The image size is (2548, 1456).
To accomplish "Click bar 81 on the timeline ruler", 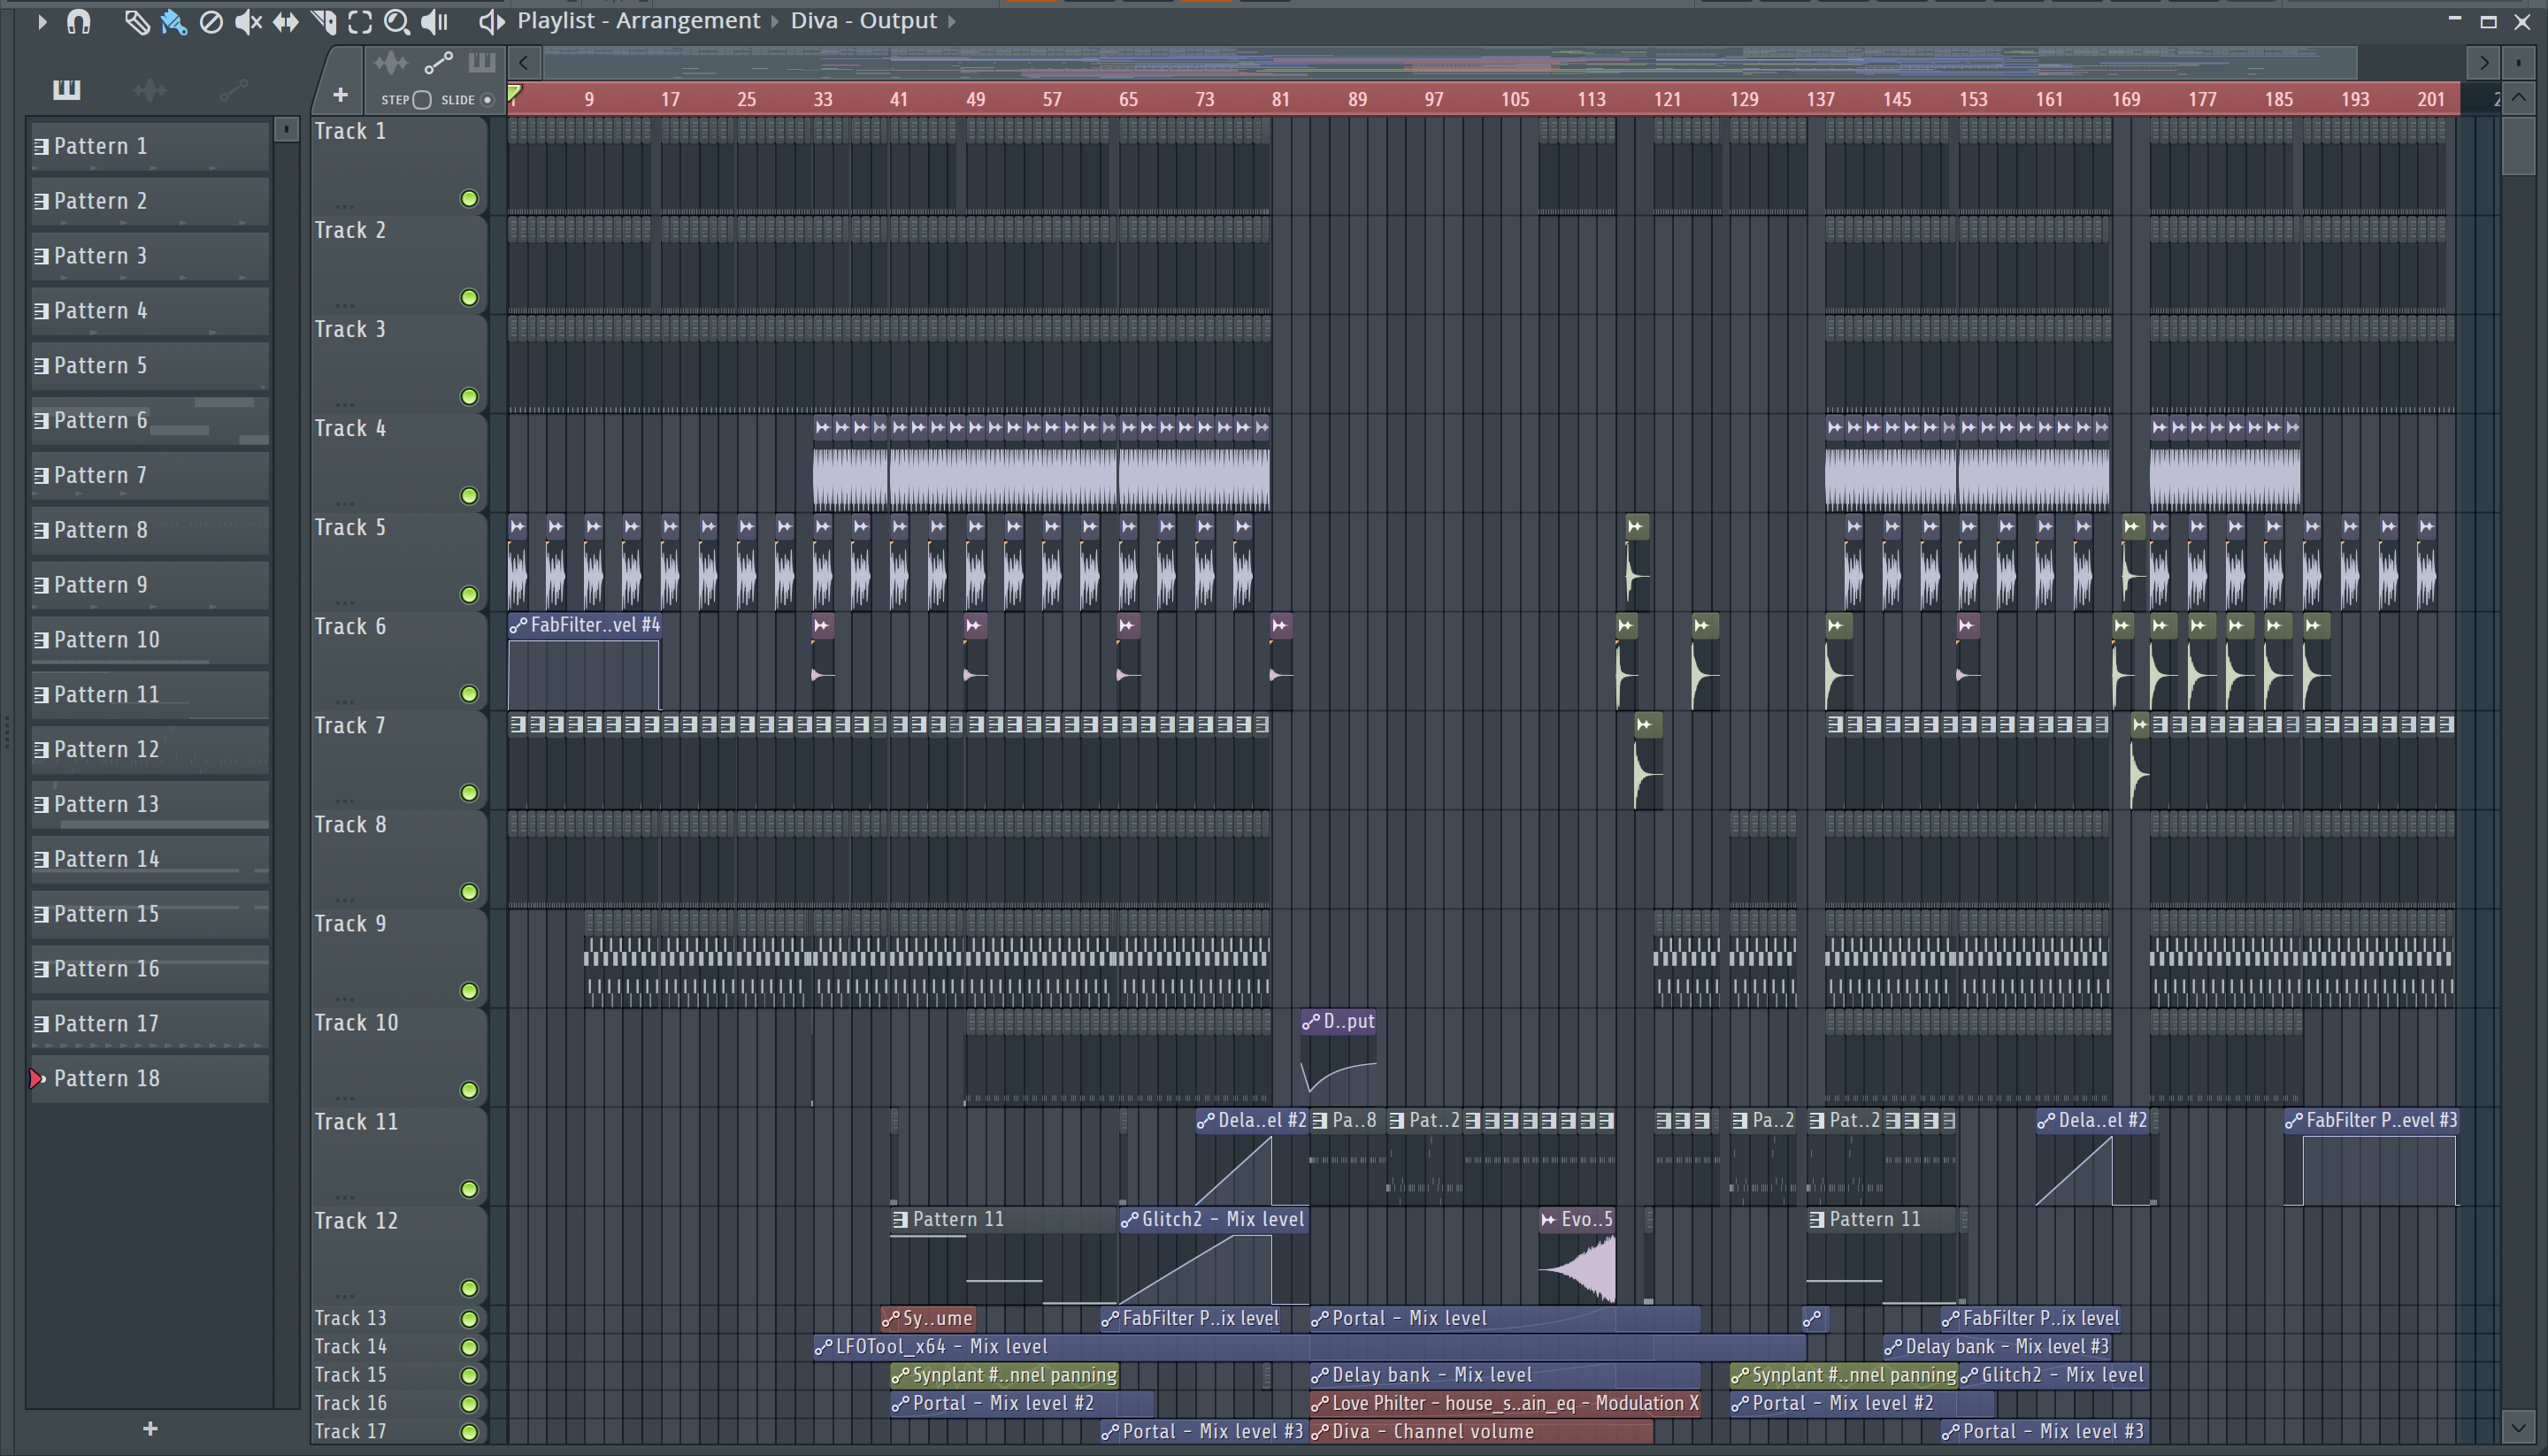I will click(x=1281, y=99).
